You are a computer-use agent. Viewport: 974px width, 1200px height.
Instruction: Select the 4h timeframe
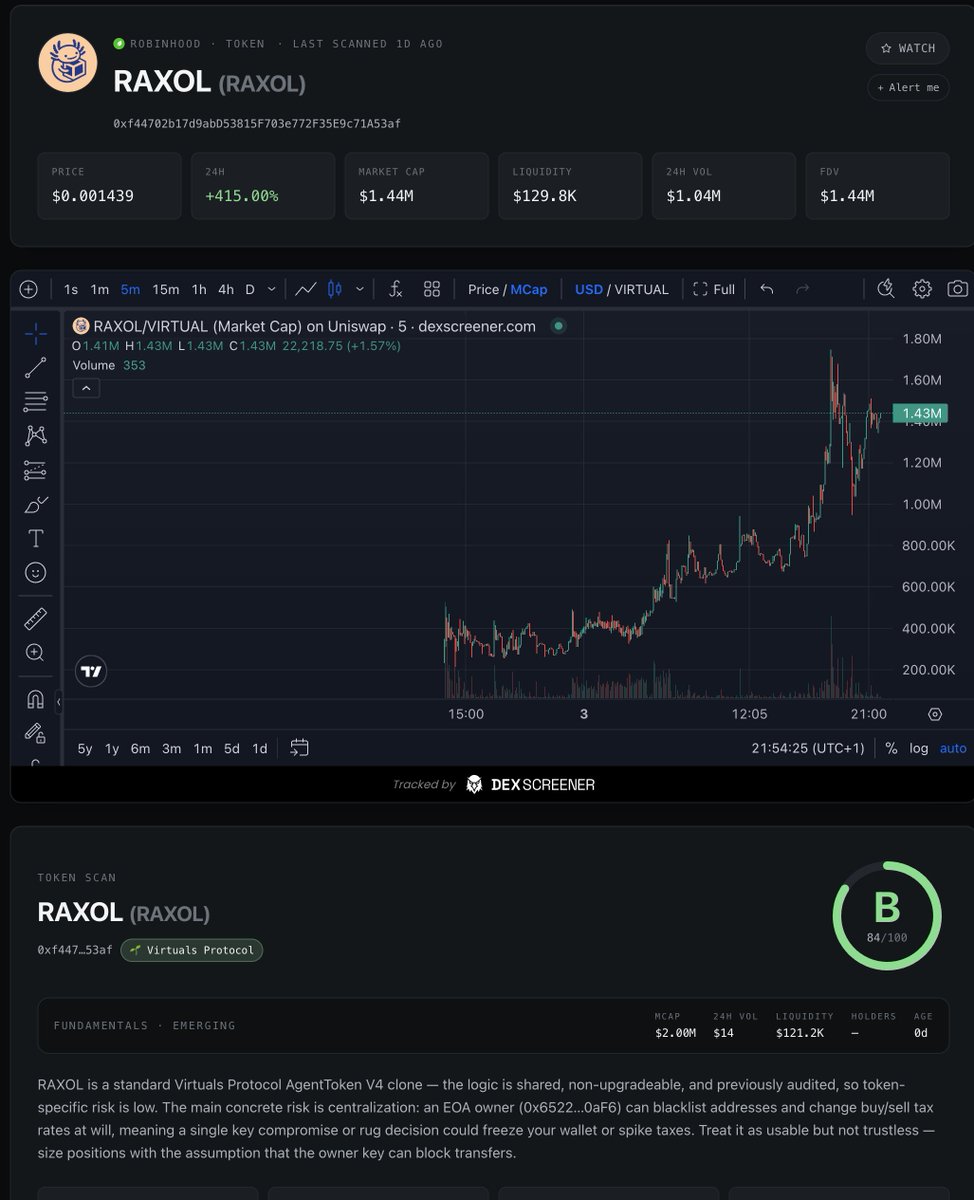(x=226, y=289)
